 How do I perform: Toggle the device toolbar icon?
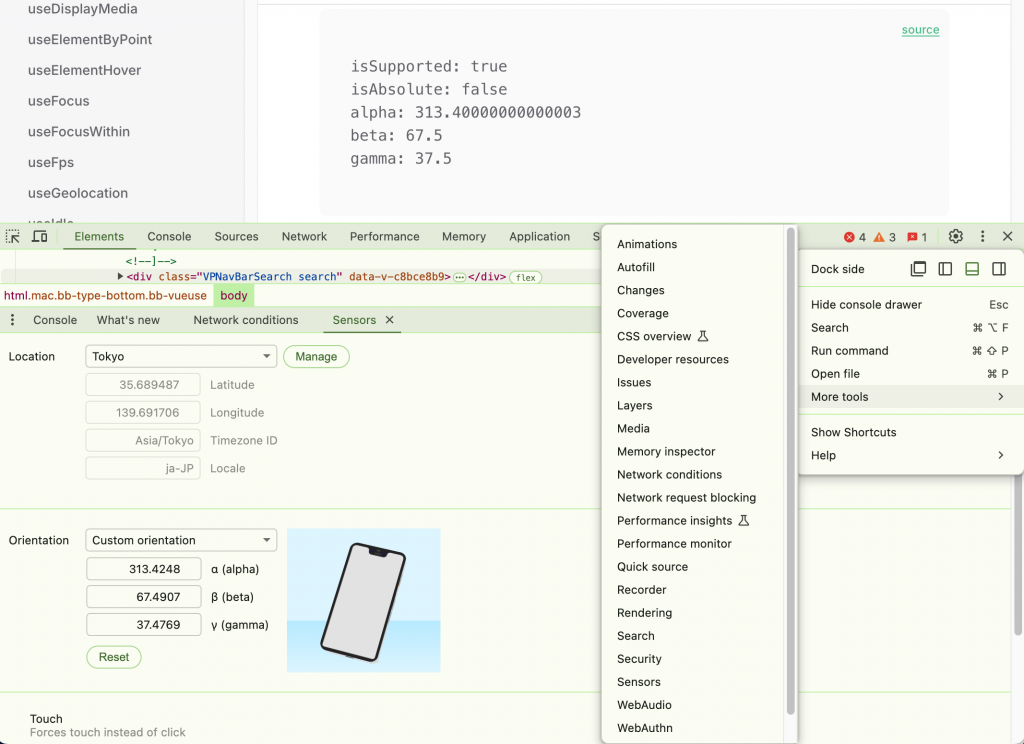click(x=40, y=236)
